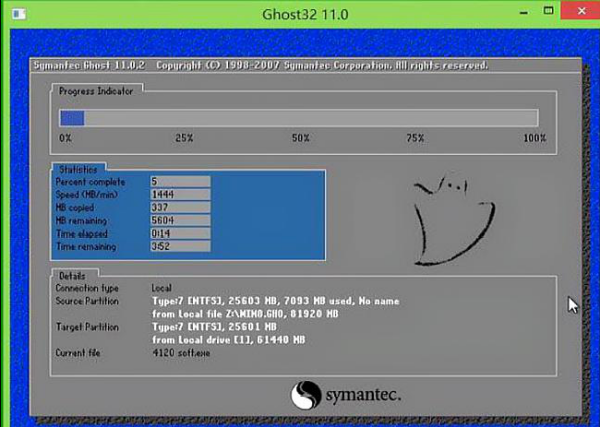The height and width of the screenshot is (427, 600).
Task: Click the 50% progress marker label
Action: click(x=300, y=138)
